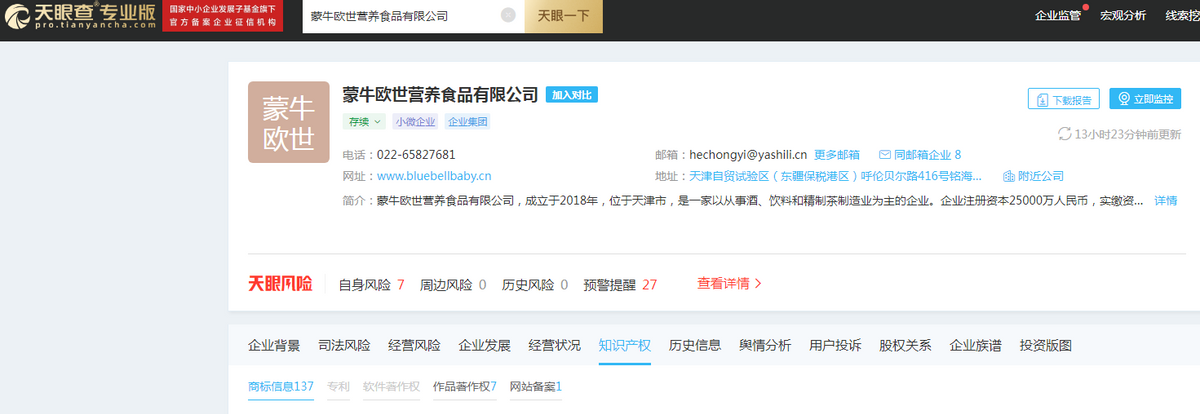Open 宏观分析 in the top navigation
1200x414 pixels.
coord(1123,16)
